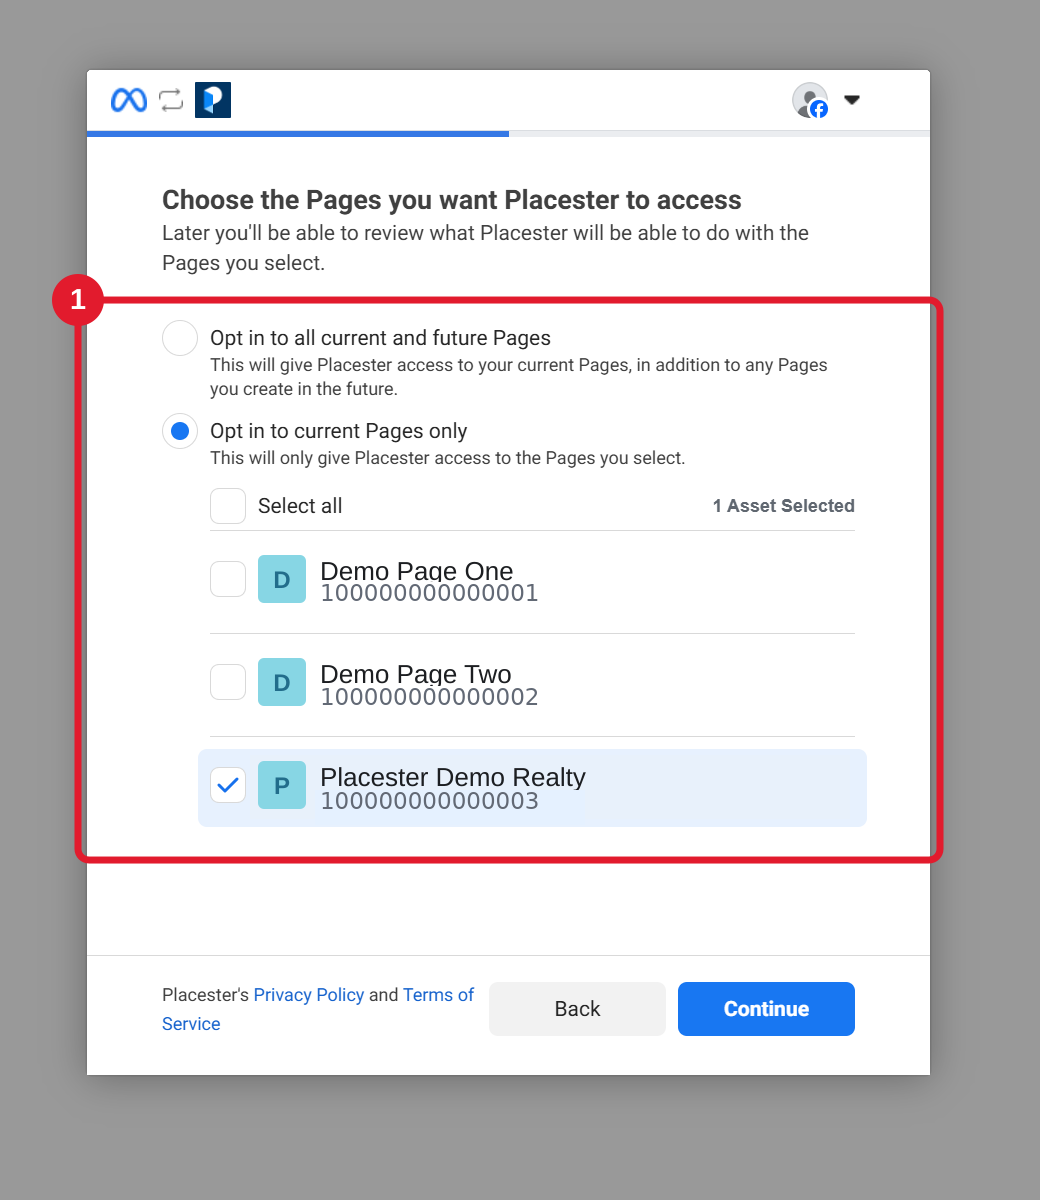The height and width of the screenshot is (1200, 1040).
Task: Click the 1 Asset Selected label
Action: tap(784, 506)
